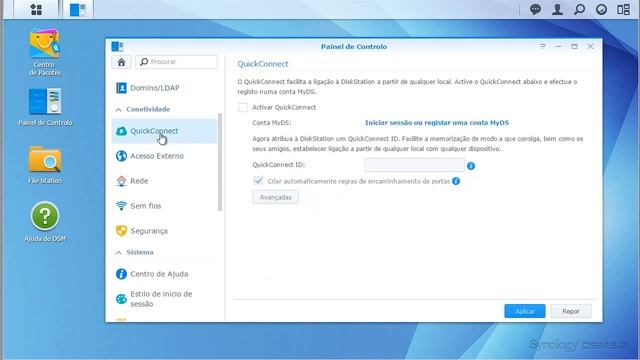Click Iniciar sessão ou registar conta MyDS link
The height and width of the screenshot is (360, 640).
(437, 122)
